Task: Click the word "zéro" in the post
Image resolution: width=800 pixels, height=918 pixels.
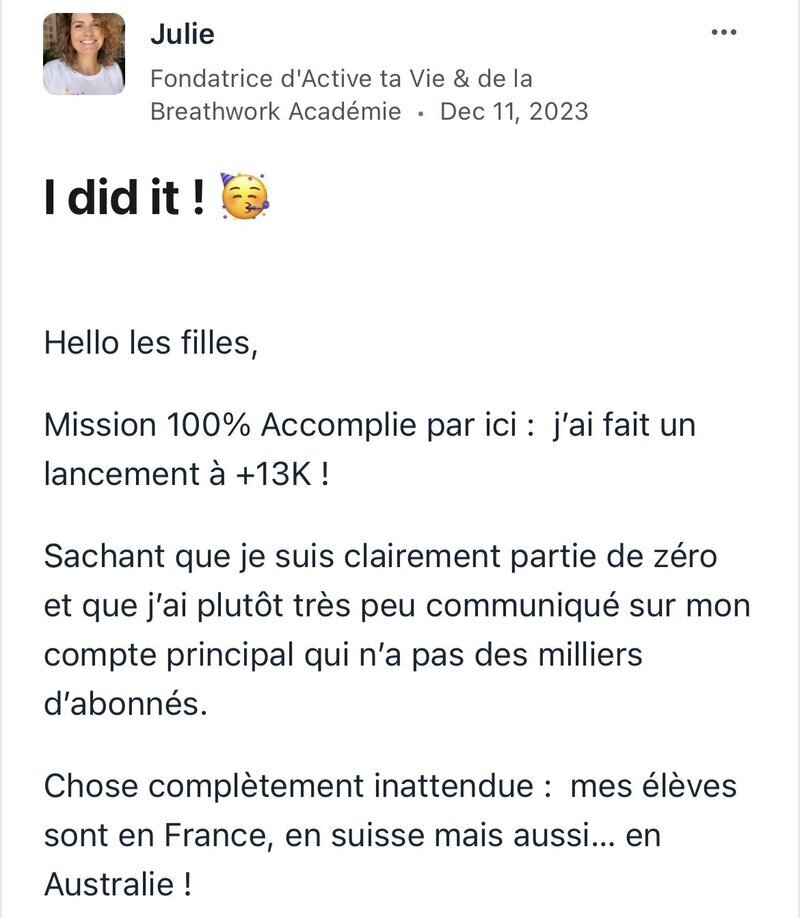Action: (x=683, y=556)
